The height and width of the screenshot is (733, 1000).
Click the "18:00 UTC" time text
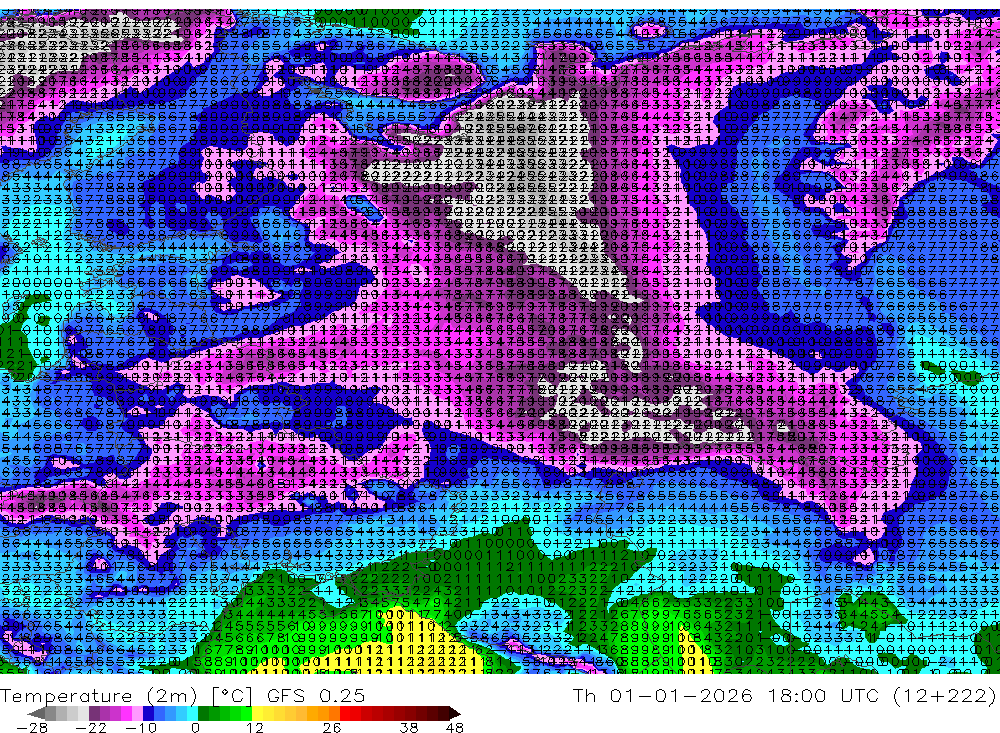(823, 695)
